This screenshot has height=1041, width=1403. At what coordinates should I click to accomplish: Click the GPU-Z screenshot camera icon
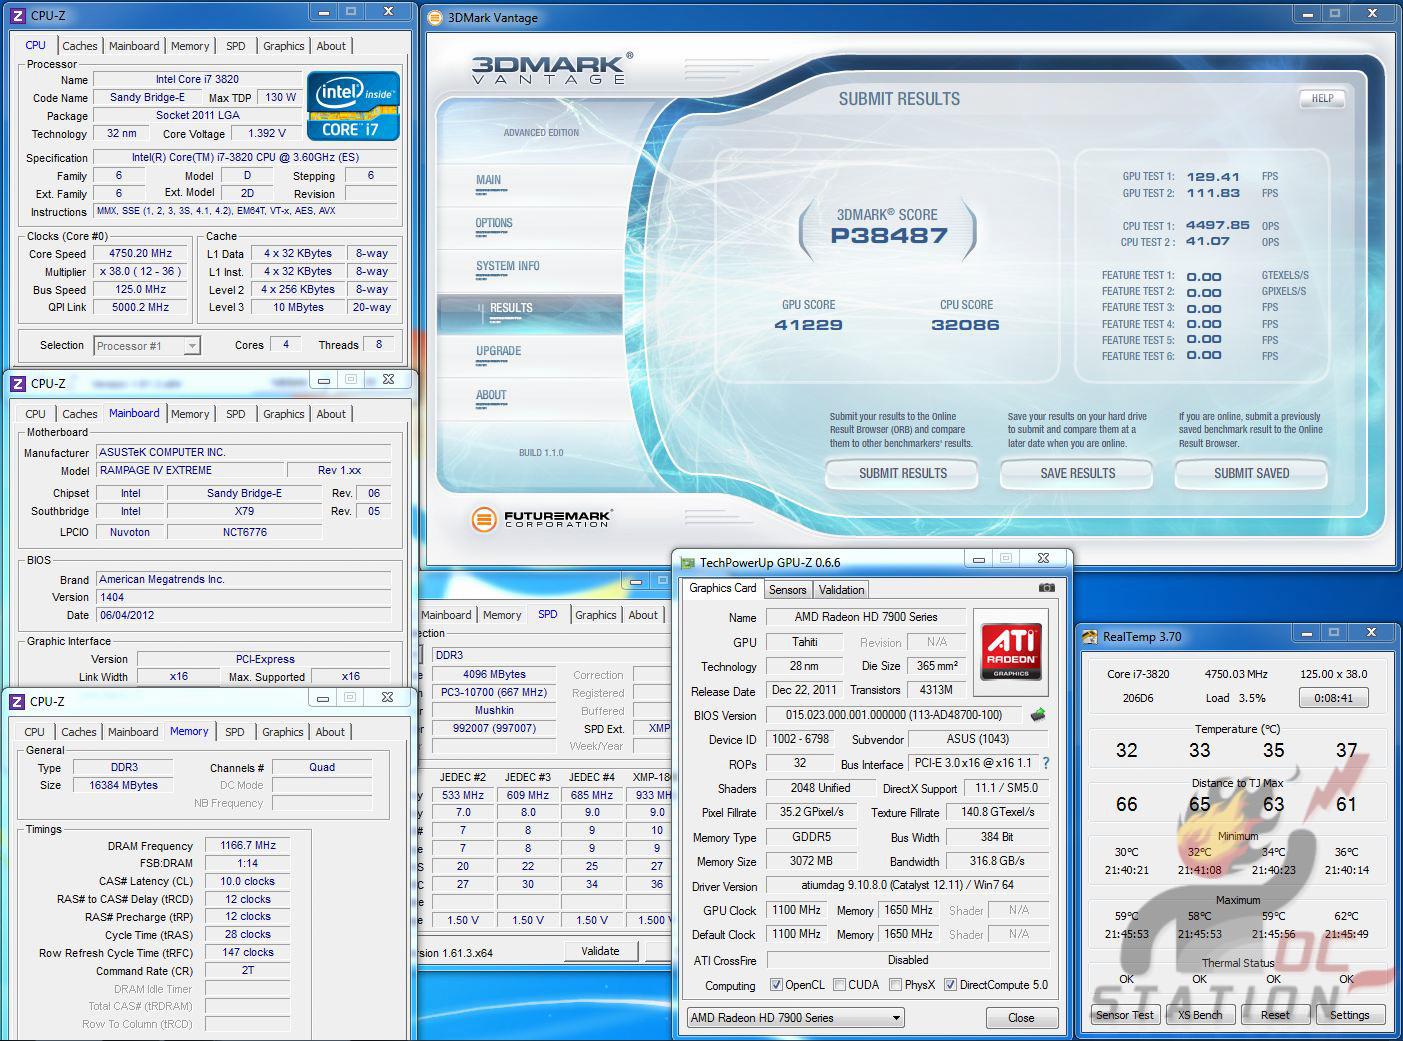[1046, 588]
